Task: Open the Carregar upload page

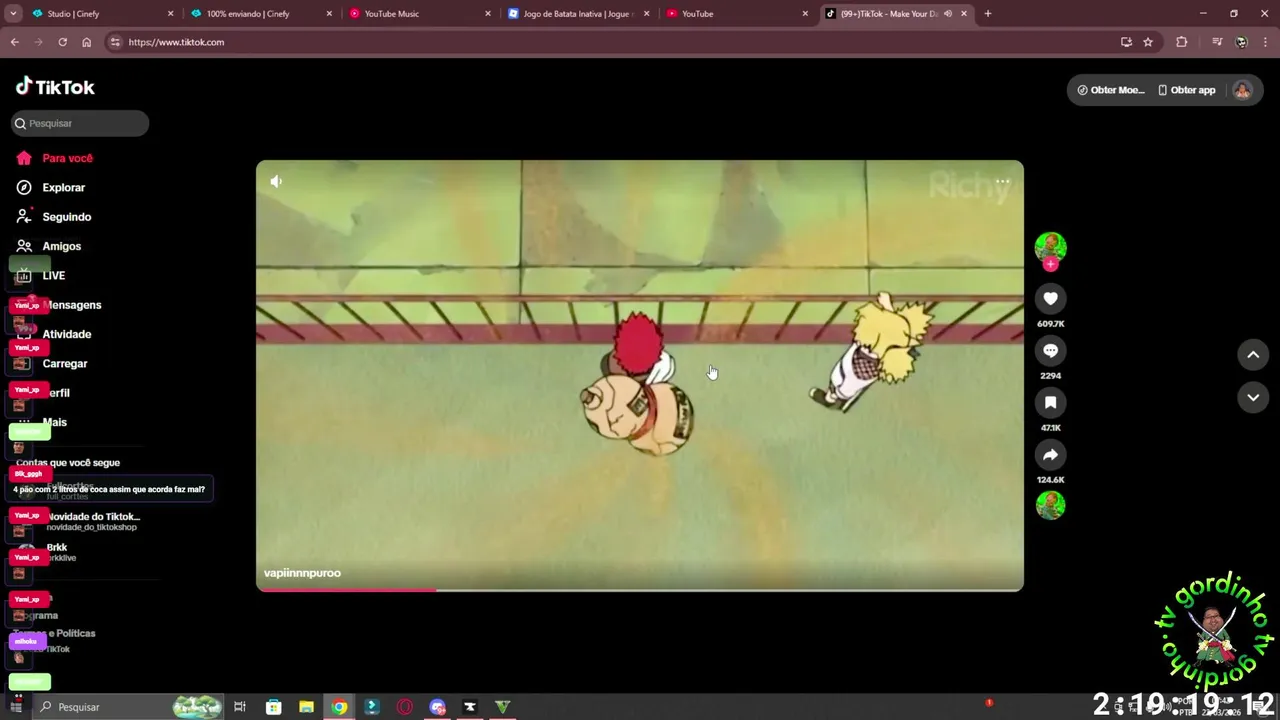Action: (x=53, y=364)
